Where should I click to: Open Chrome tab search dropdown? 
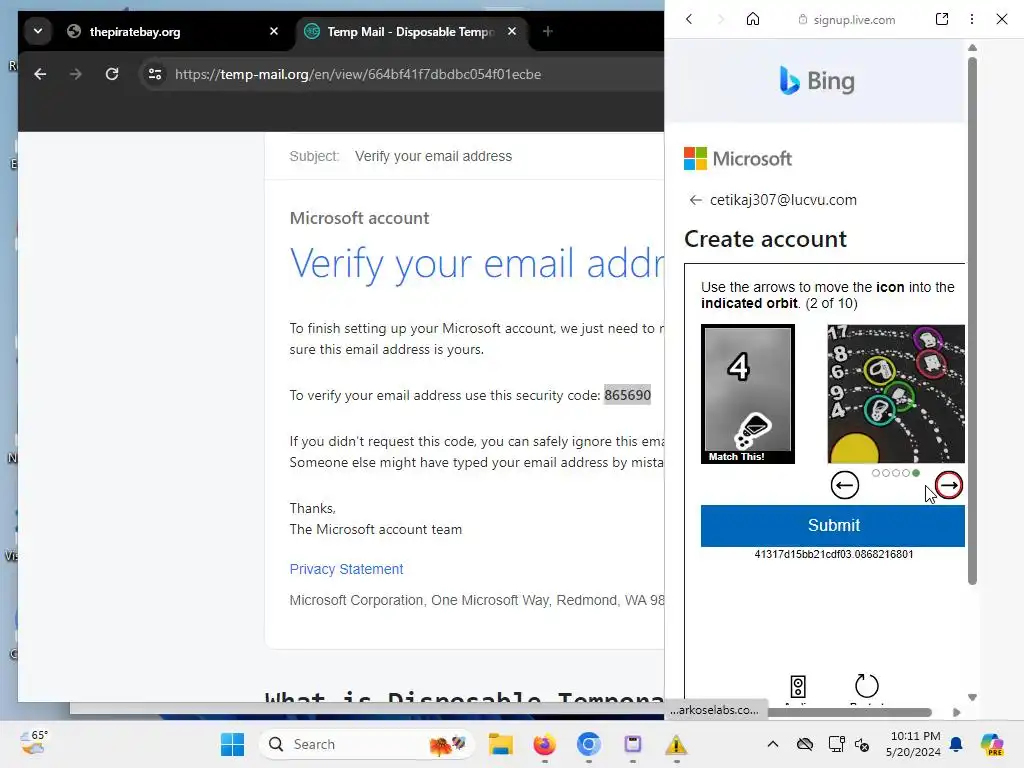tap(38, 31)
